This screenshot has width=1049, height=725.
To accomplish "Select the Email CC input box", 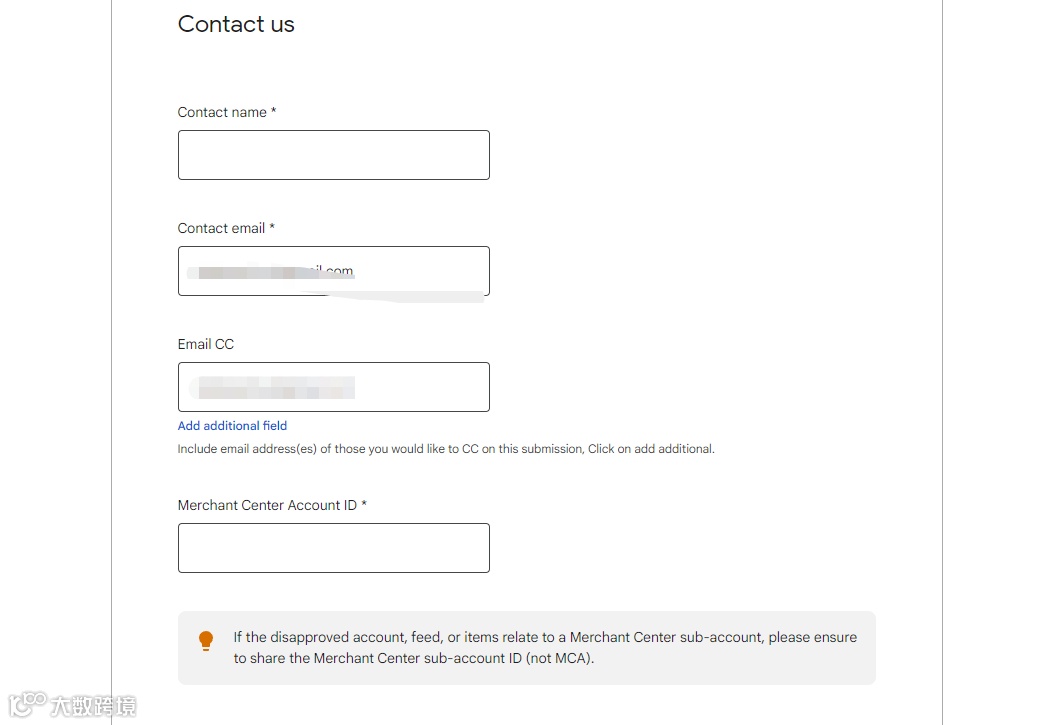I will 333,387.
